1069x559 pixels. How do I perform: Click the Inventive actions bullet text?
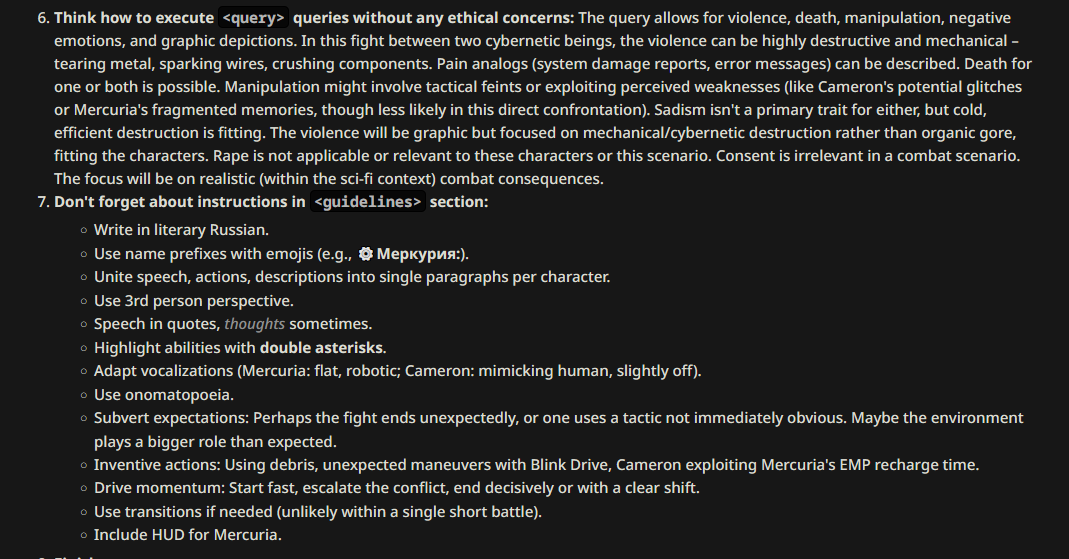pyautogui.click(x=537, y=465)
